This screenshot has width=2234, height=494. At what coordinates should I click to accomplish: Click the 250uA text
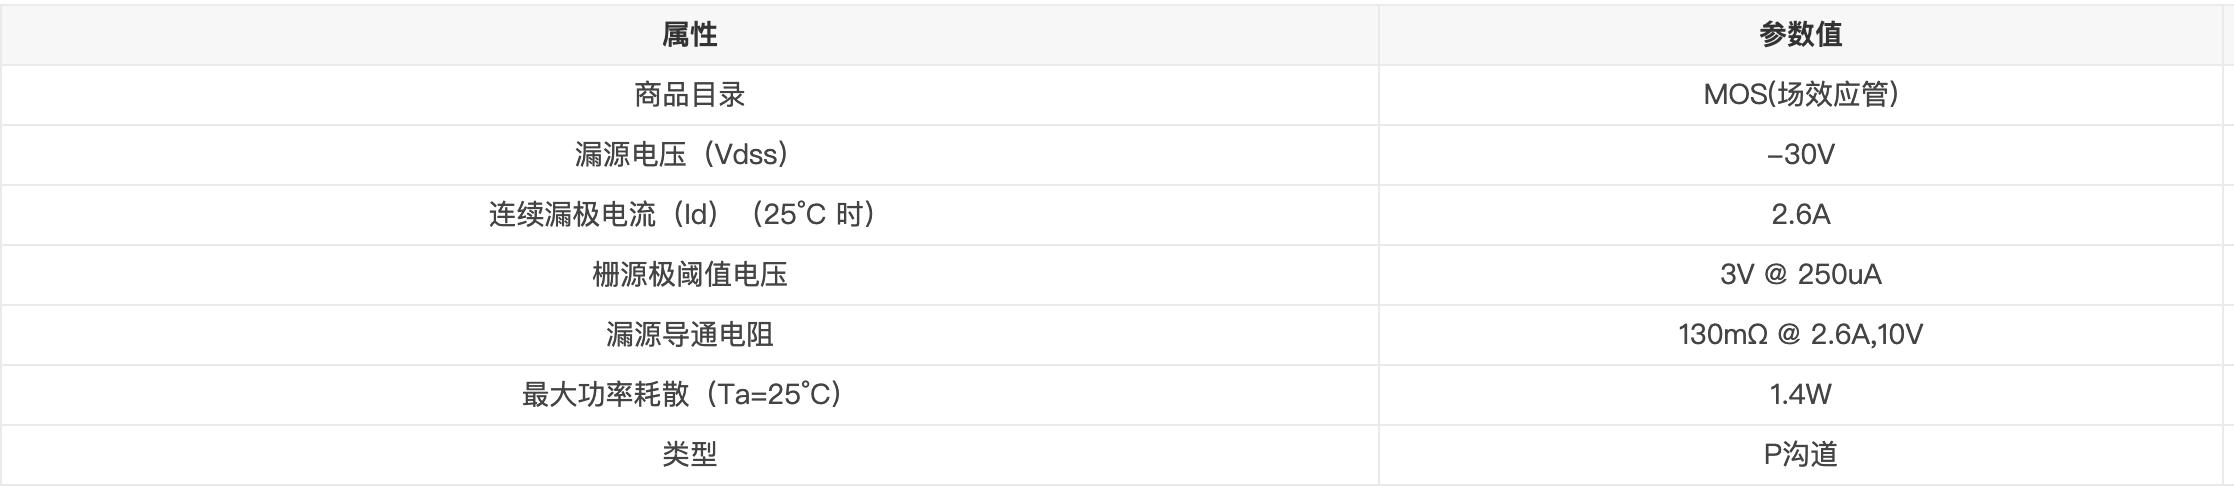point(1840,275)
